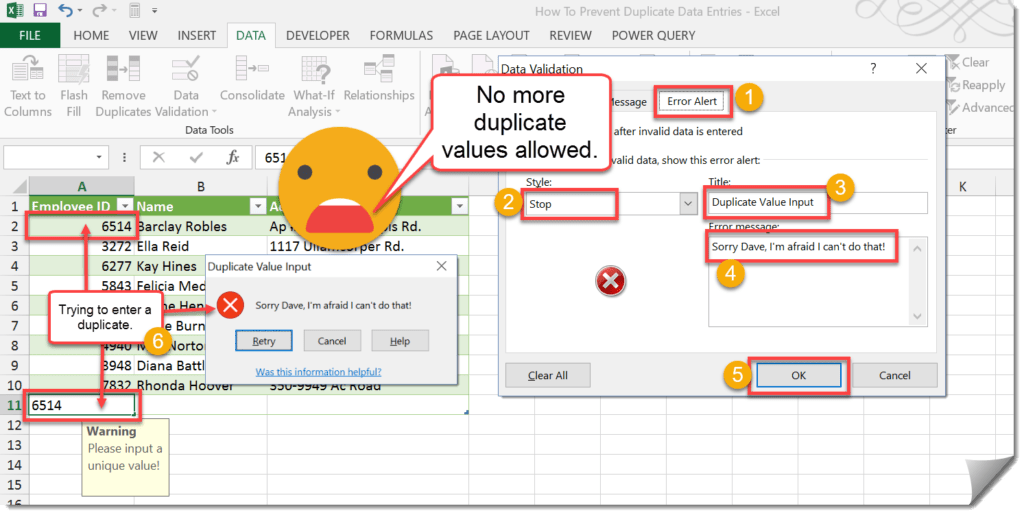Click the formula bar Cancel X icon
The width and height of the screenshot is (1024, 515).
point(159,157)
